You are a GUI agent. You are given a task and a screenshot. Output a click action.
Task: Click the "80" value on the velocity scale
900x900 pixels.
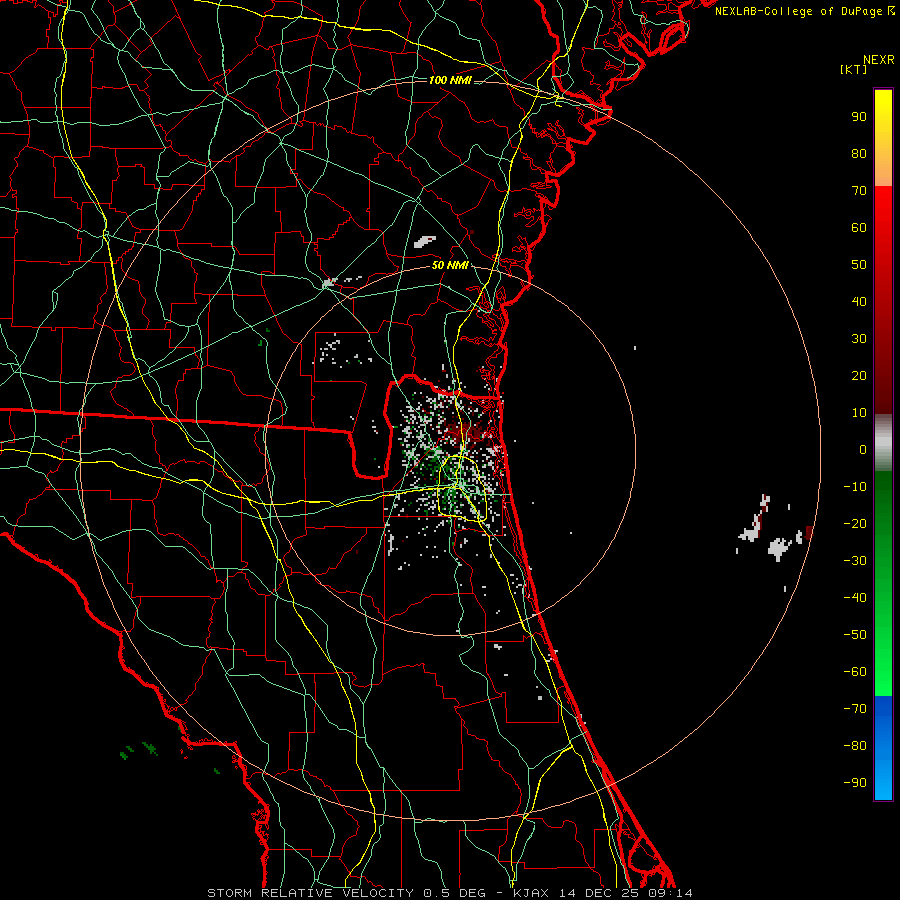tap(859, 154)
